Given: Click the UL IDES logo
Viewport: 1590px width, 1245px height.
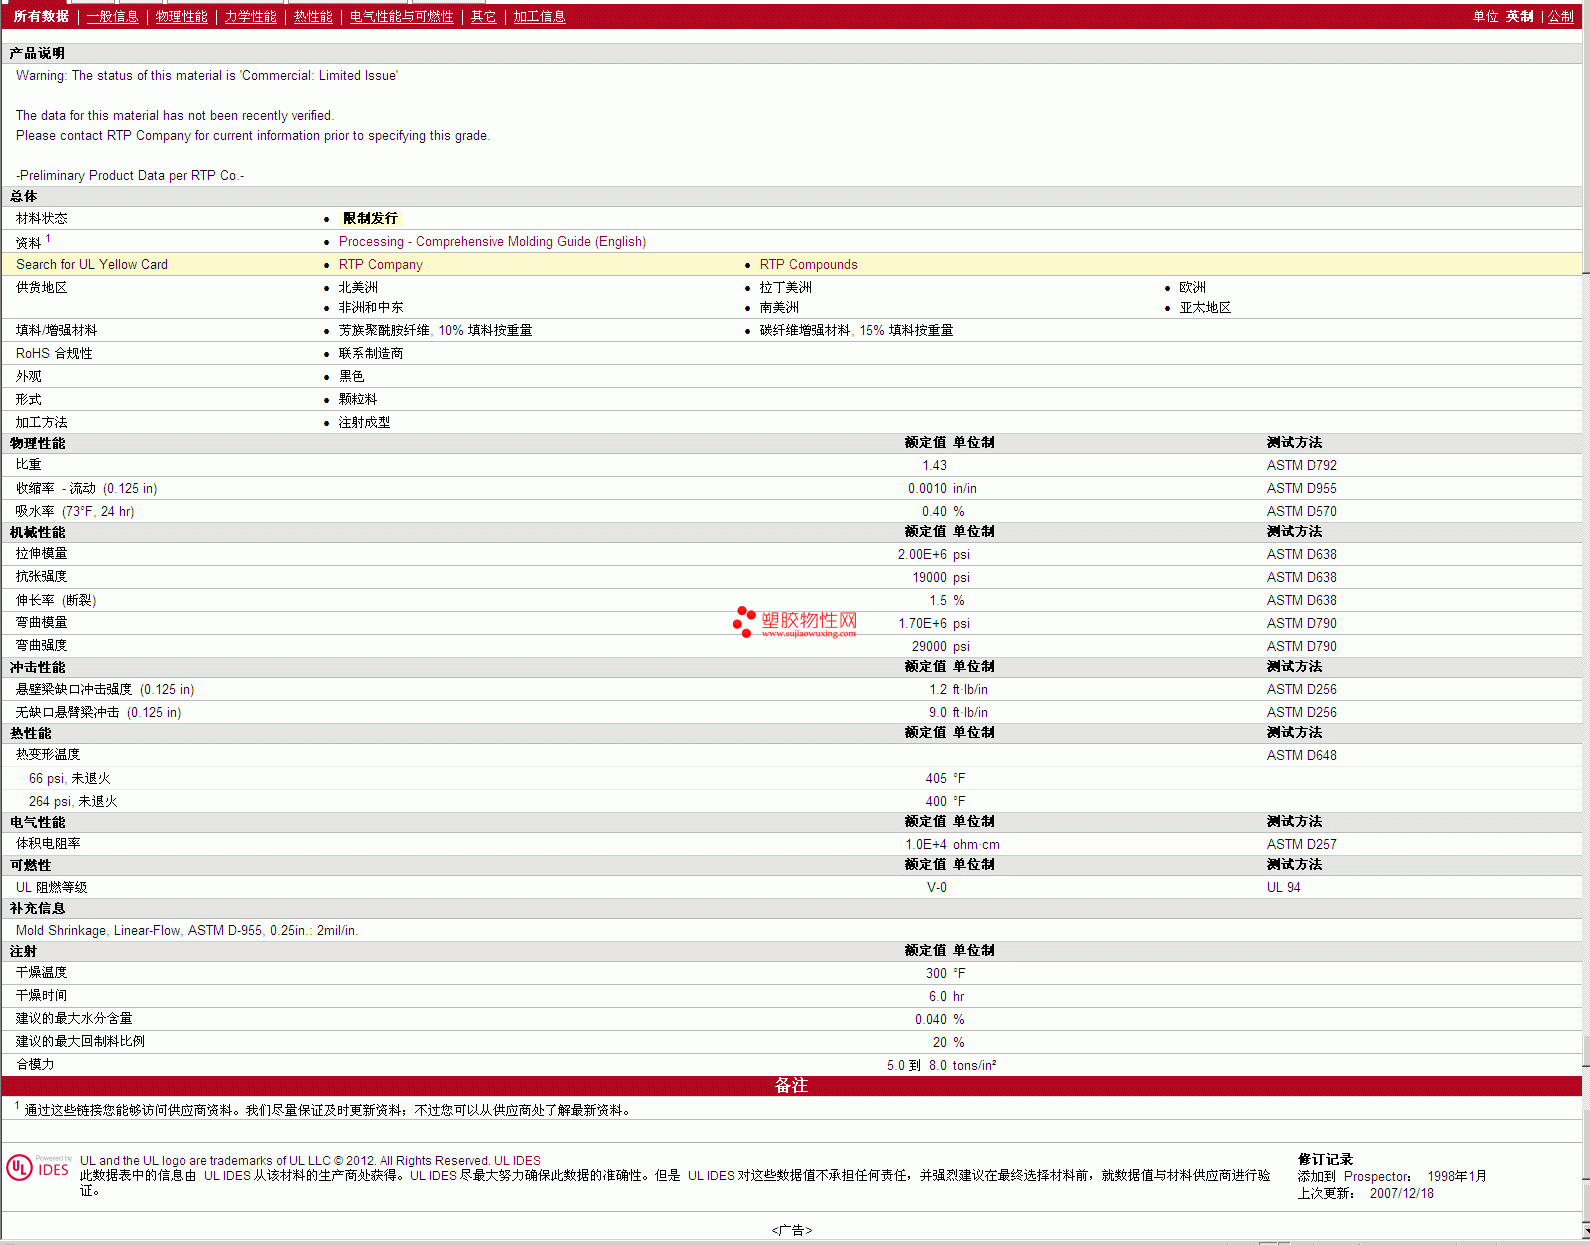Looking at the screenshot, I should [38, 1167].
